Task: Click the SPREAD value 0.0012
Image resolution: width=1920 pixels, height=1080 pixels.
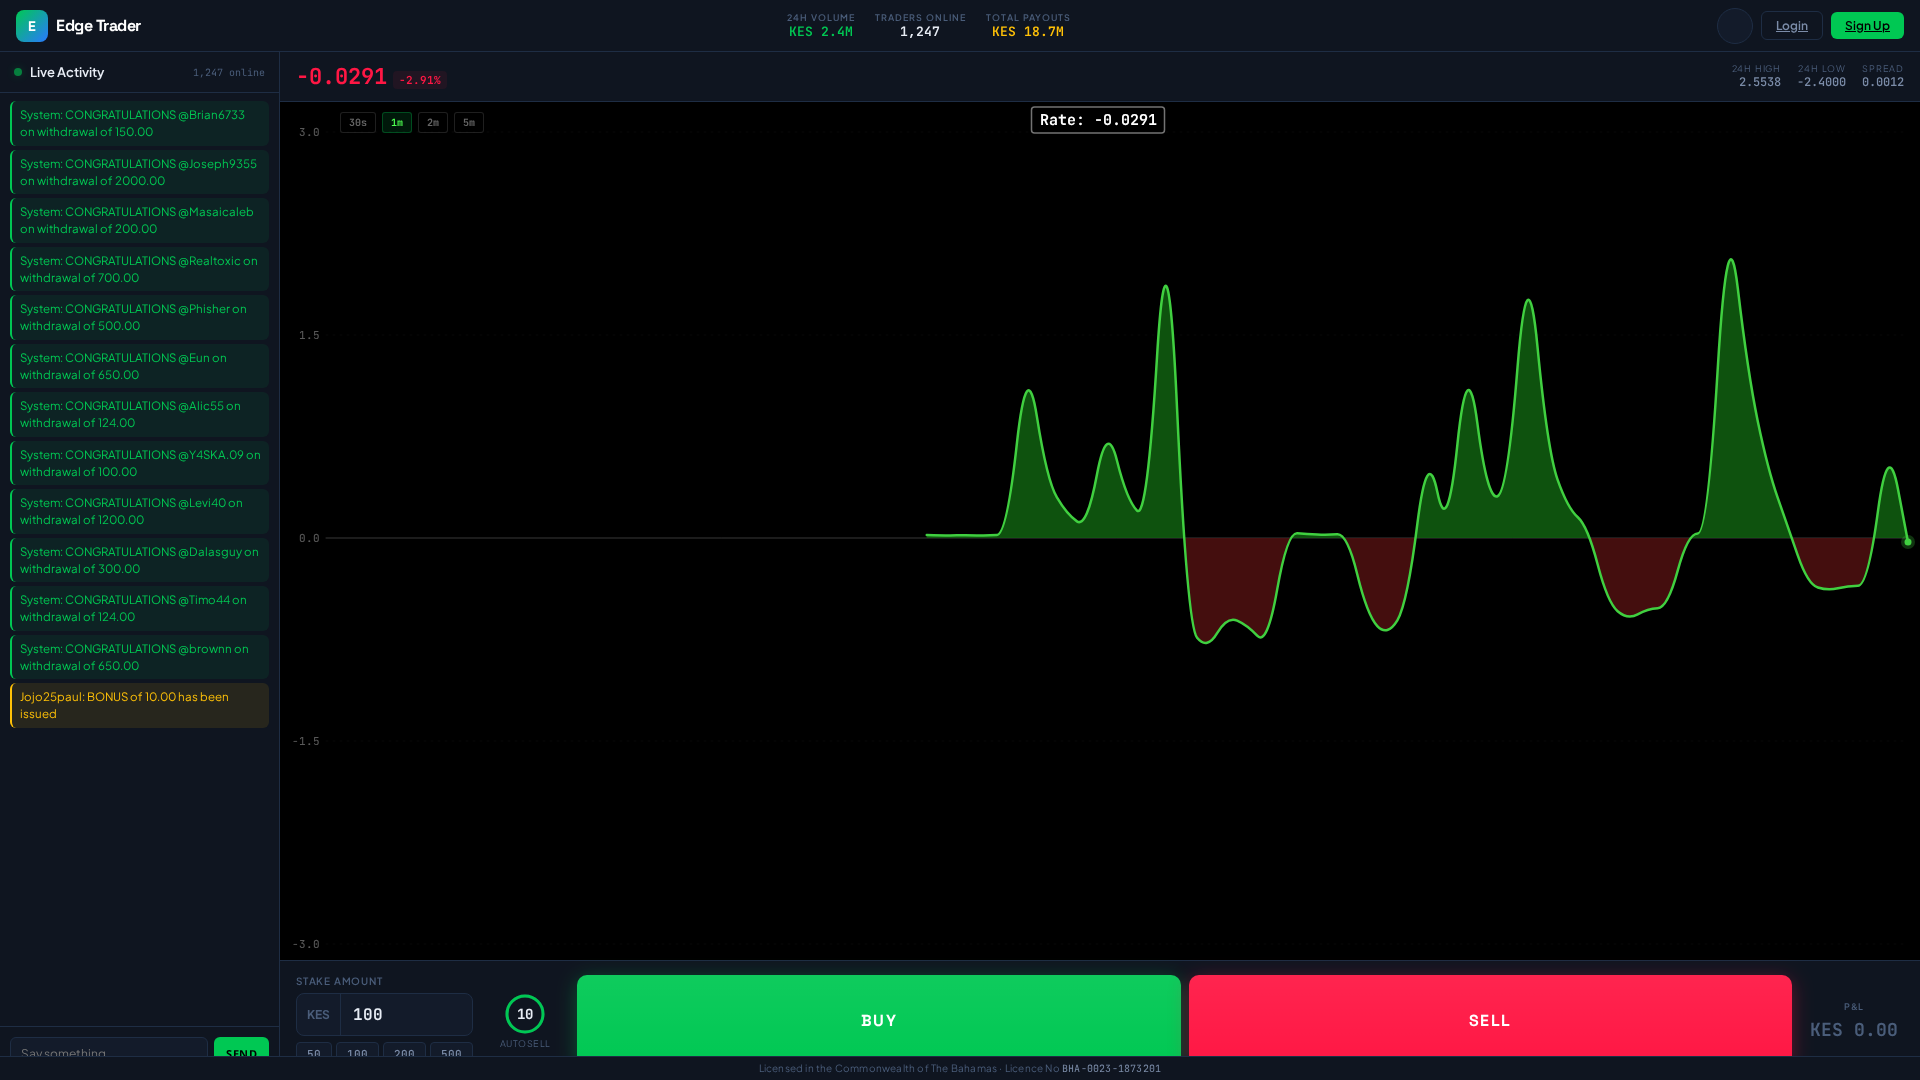Action: [x=1883, y=82]
